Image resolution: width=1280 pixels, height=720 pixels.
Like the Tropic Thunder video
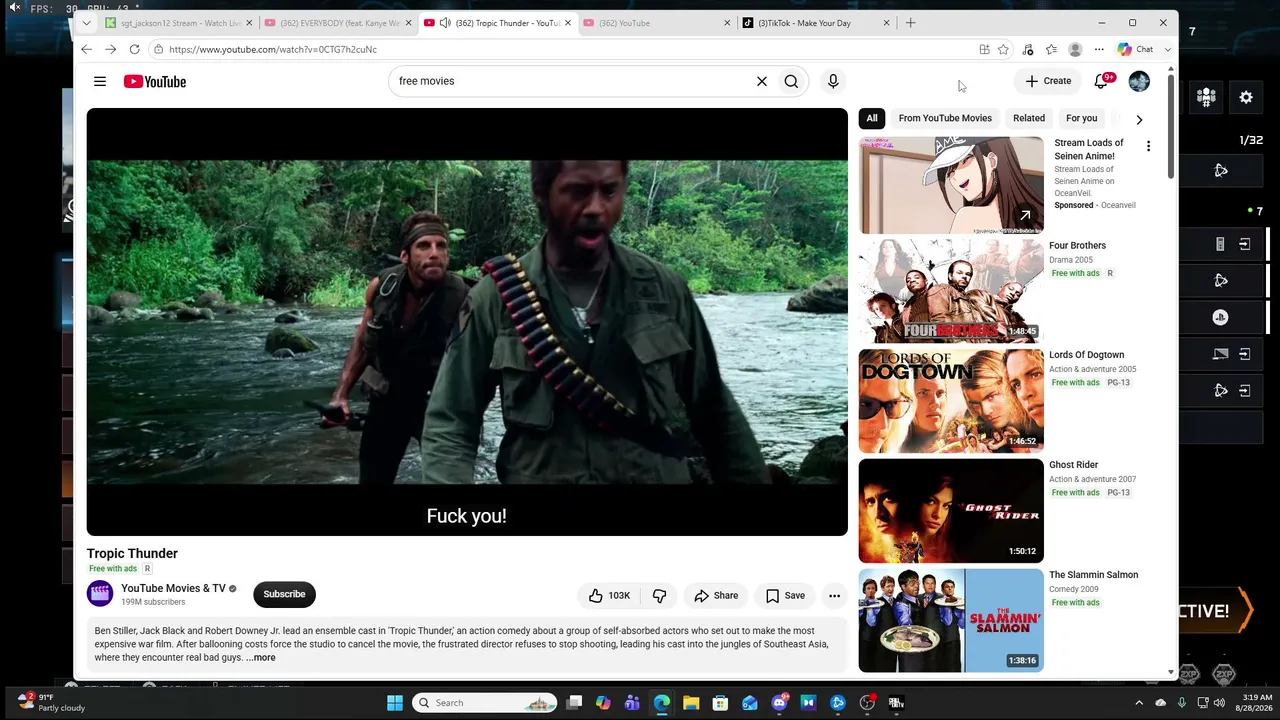(609, 596)
